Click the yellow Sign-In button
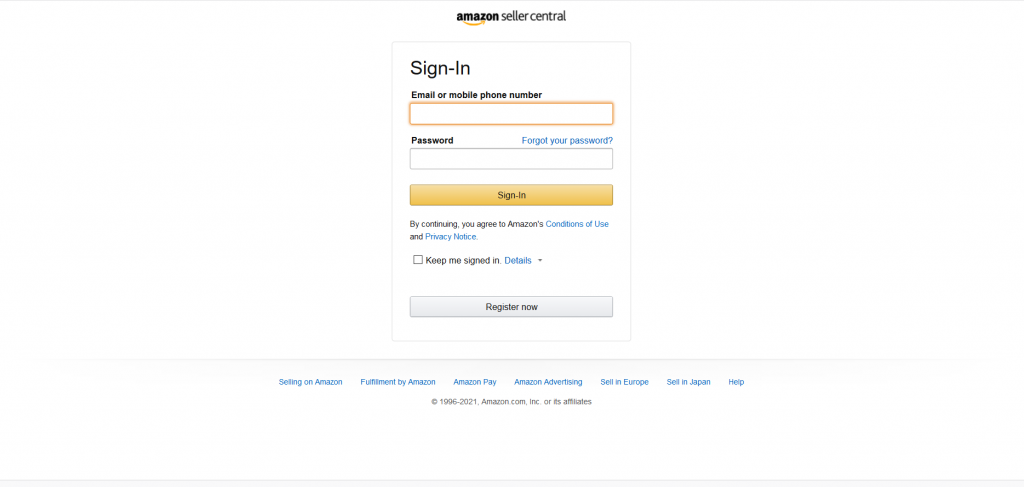1024x487 pixels. click(x=511, y=195)
